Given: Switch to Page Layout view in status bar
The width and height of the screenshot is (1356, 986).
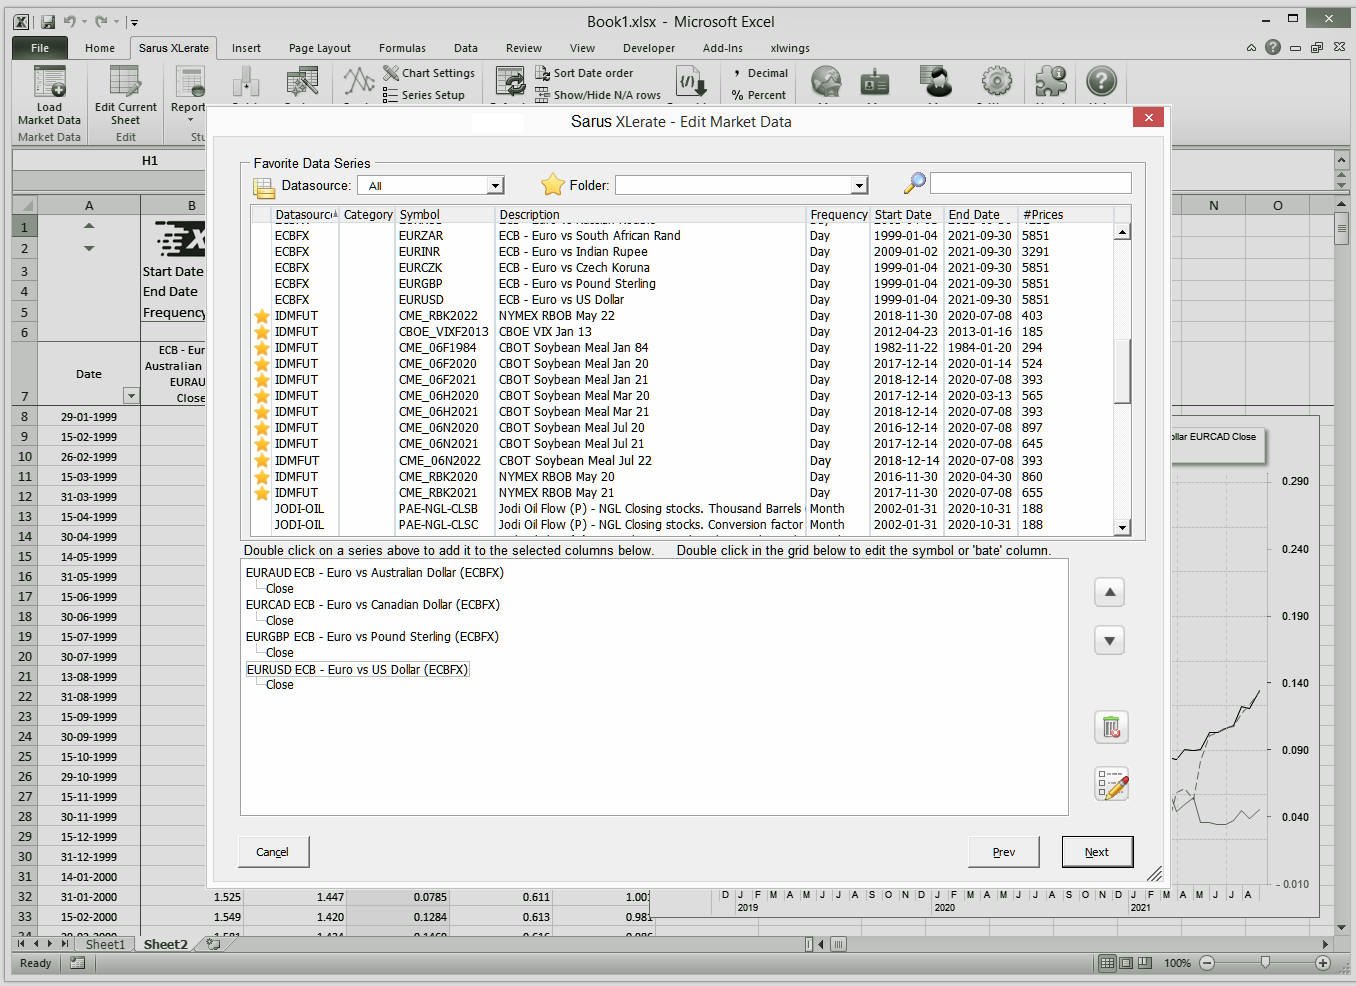Looking at the screenshot, I should 1126,963.
